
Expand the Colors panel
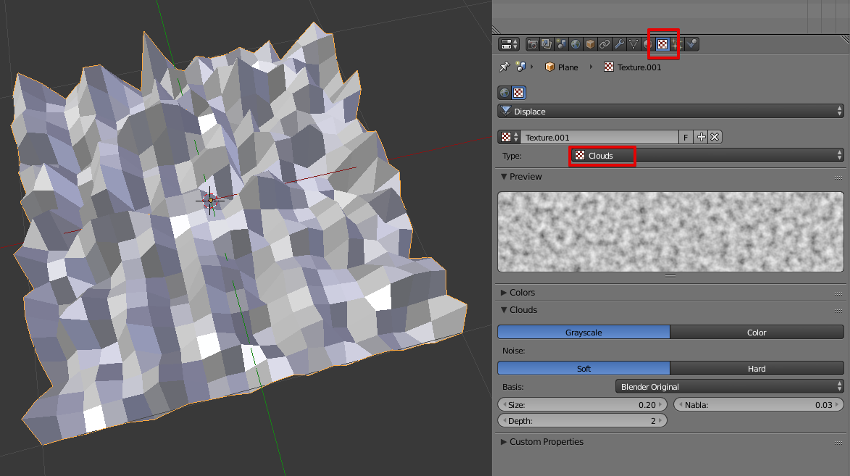click(522, 292)
